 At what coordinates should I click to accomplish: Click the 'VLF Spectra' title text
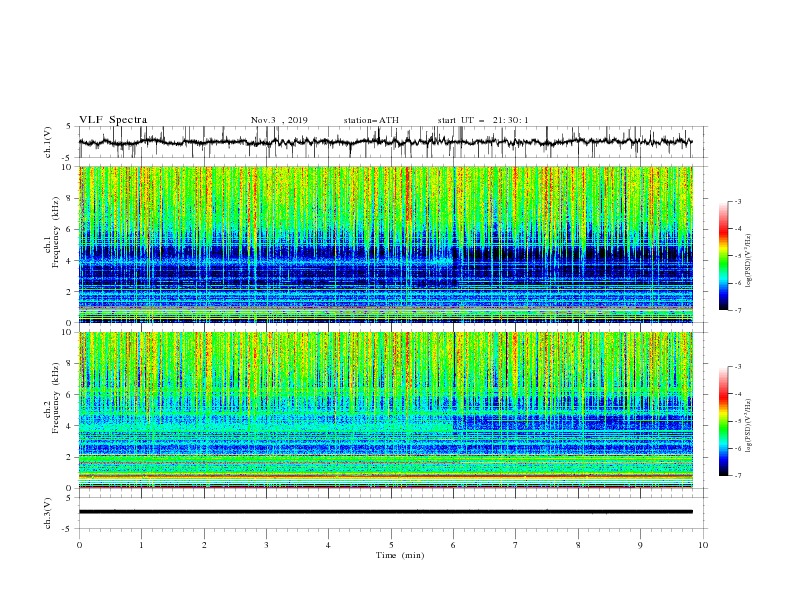[113, 120]
